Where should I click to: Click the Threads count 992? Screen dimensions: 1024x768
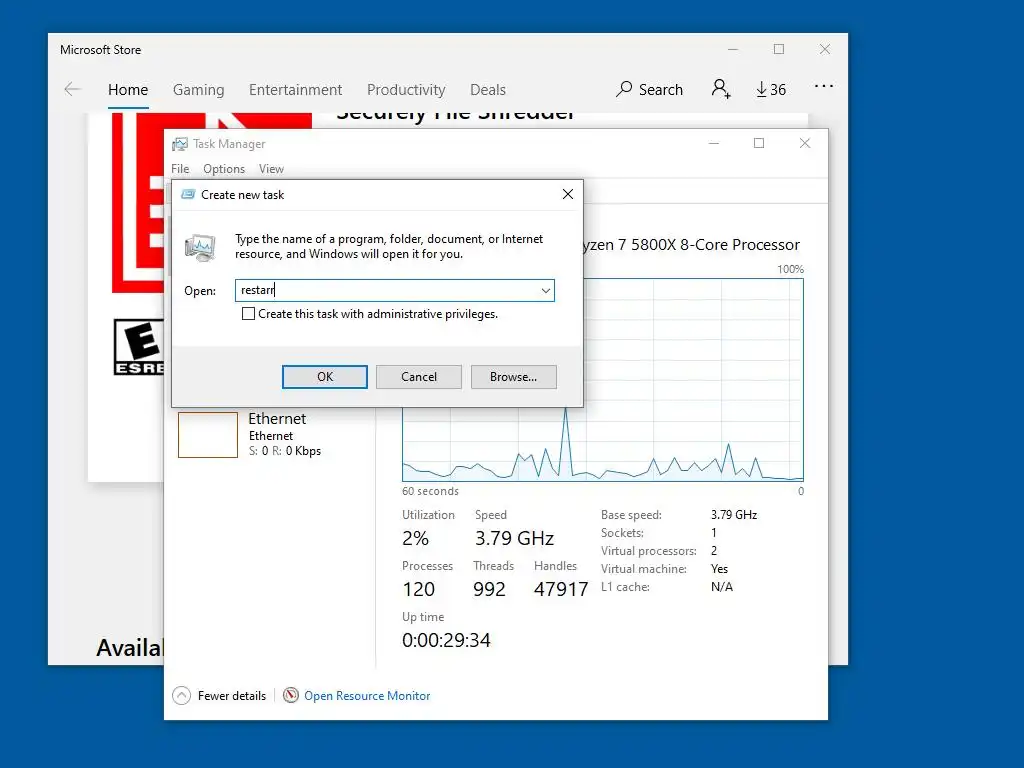tap(489, 589)
